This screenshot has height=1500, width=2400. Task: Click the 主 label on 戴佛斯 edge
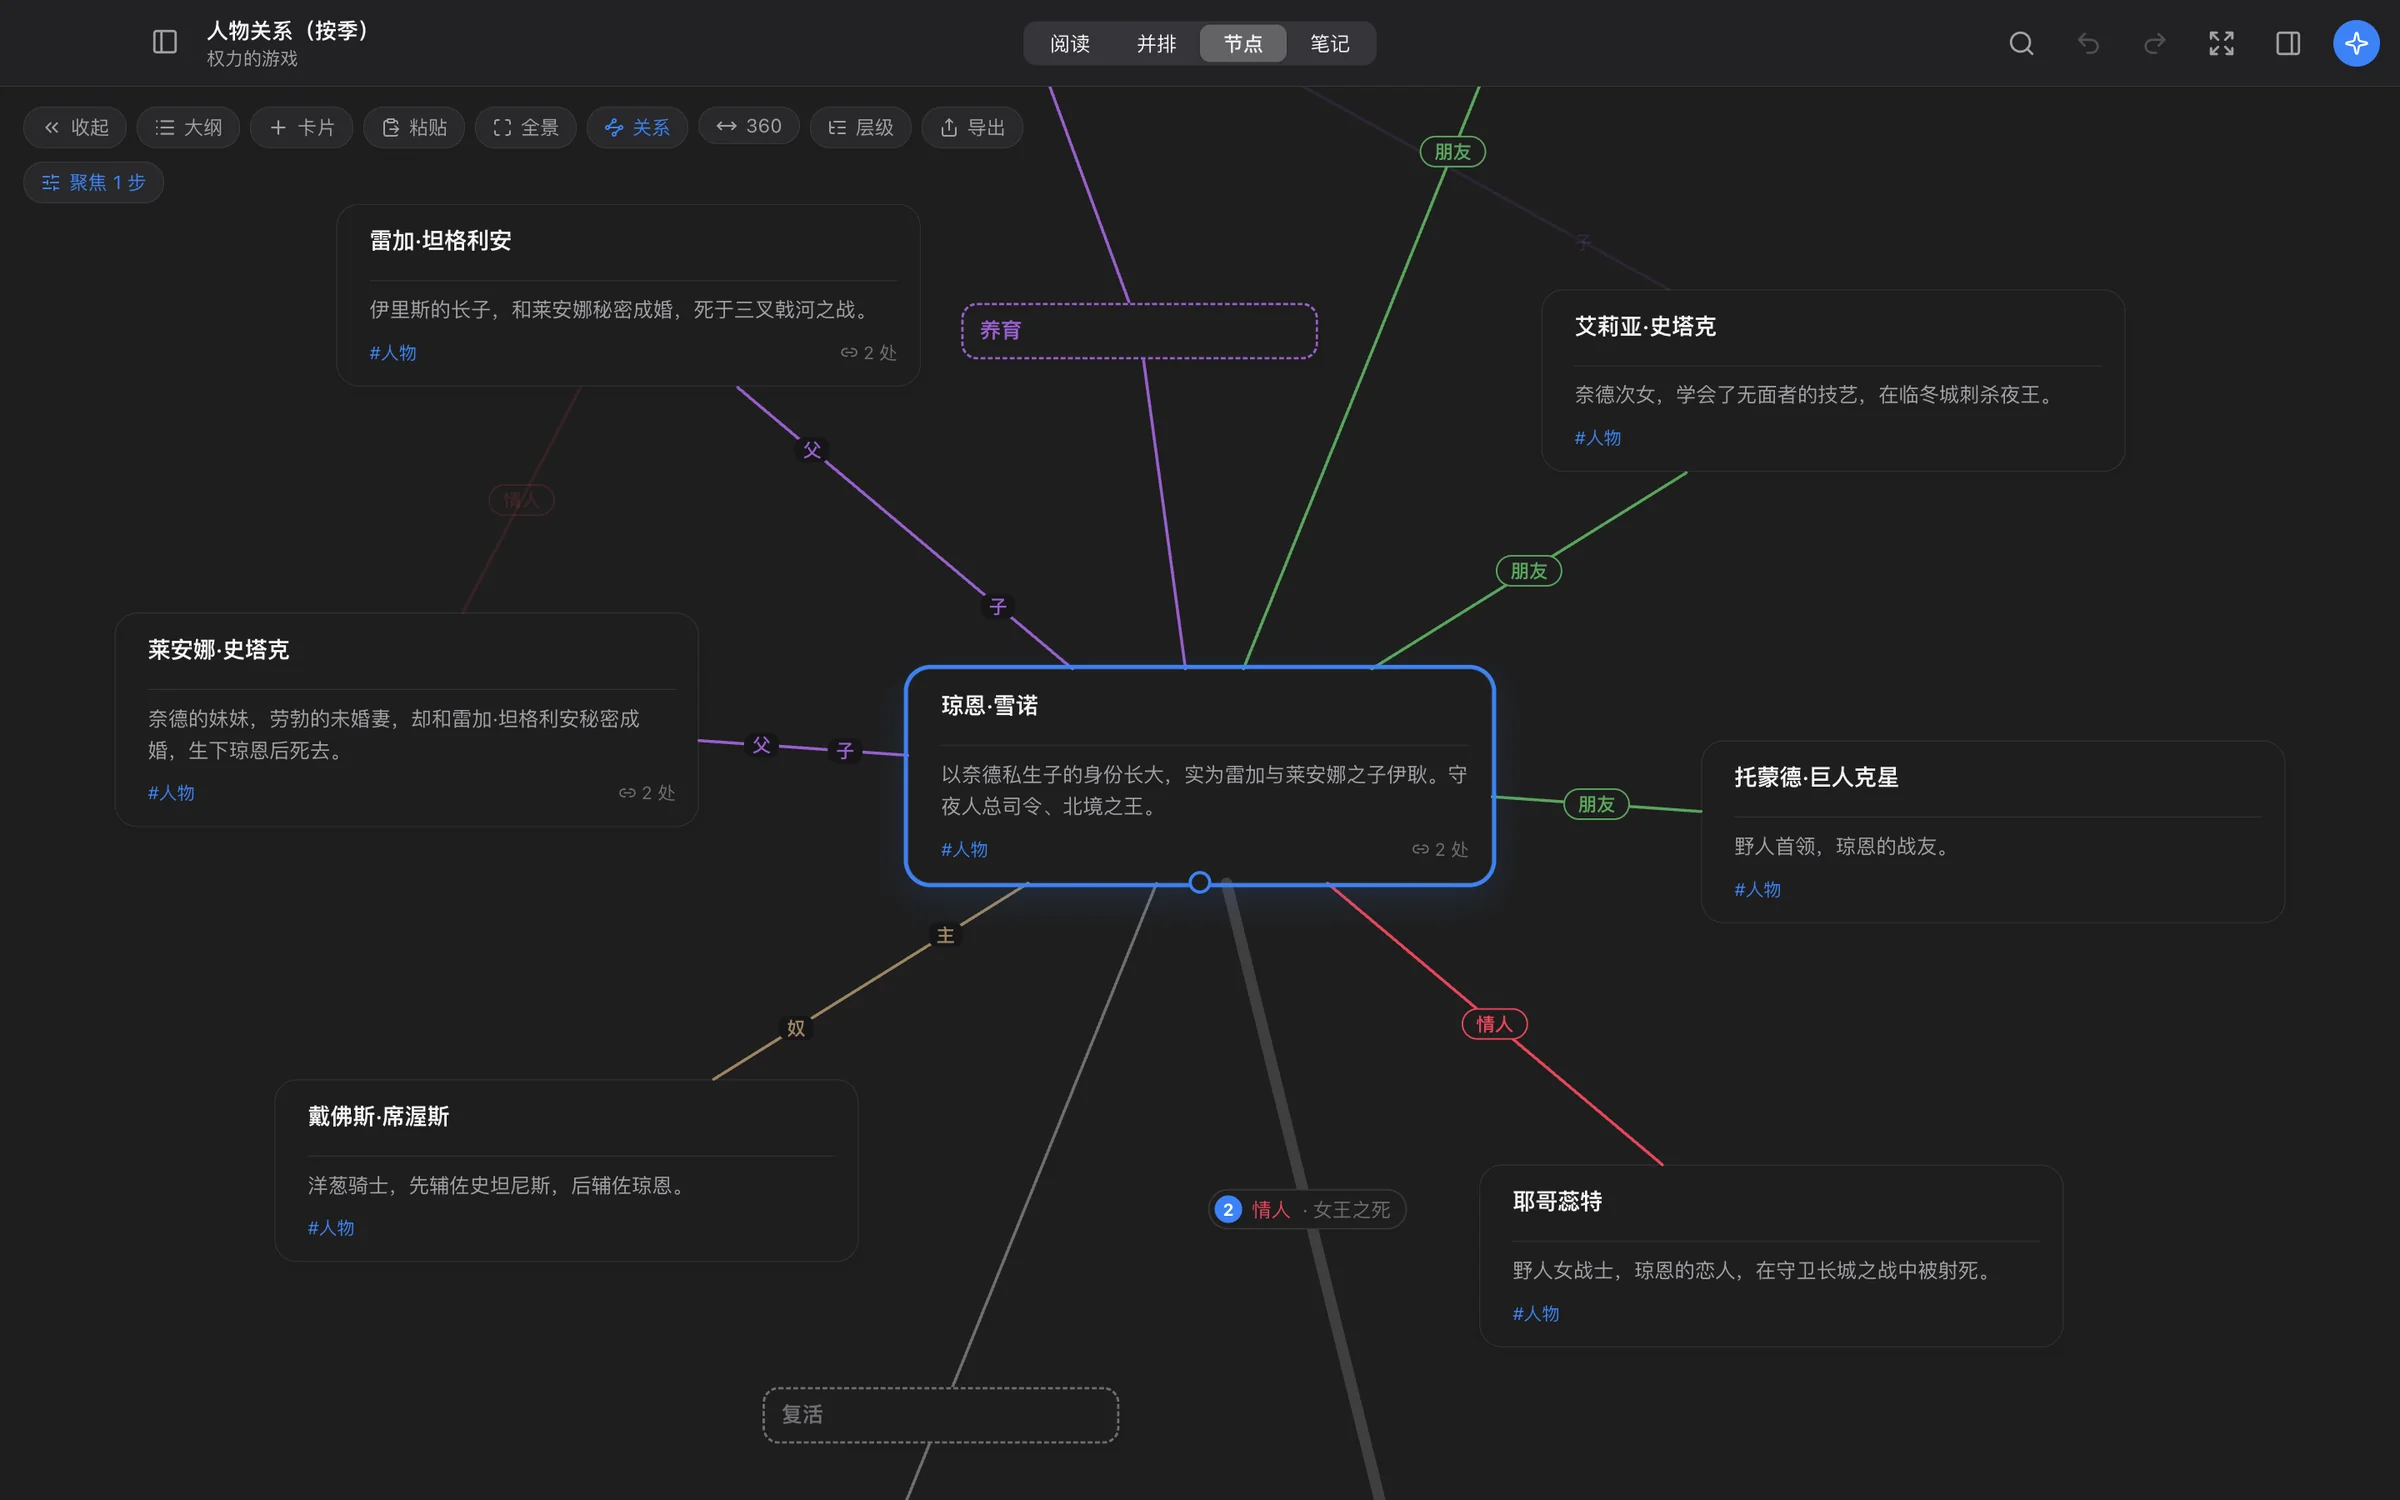[945, 935]
